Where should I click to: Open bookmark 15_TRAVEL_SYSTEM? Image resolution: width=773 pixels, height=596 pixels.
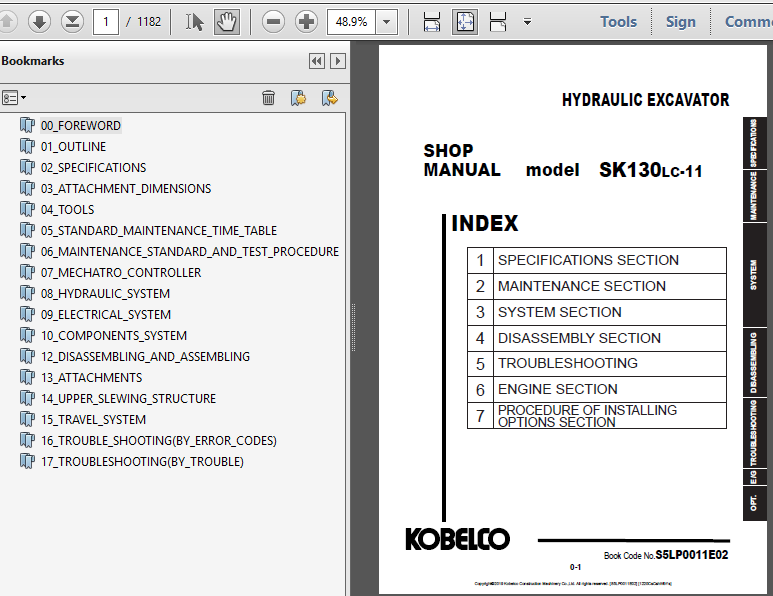[x=94, y=420]
